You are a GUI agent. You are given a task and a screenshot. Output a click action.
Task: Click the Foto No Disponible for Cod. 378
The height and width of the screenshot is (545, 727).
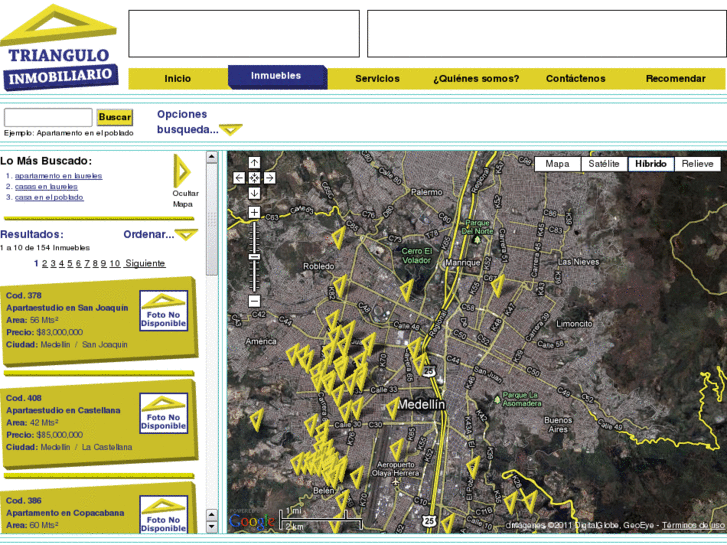tap(164, 311)
